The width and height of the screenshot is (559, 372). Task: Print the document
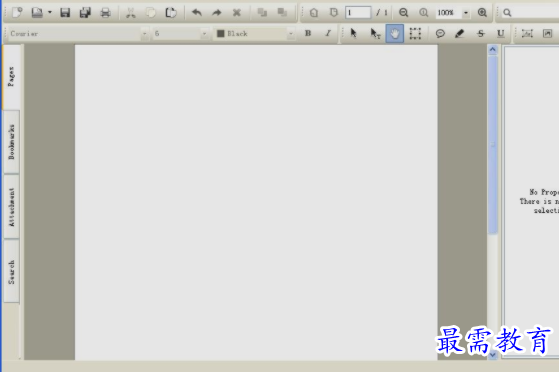[105, 13]
